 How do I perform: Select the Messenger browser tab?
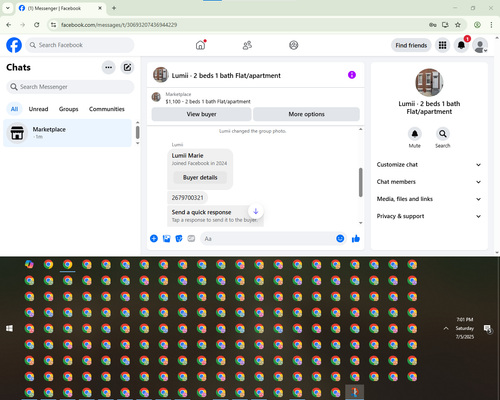pyautogui.click(x=61, y=8)
